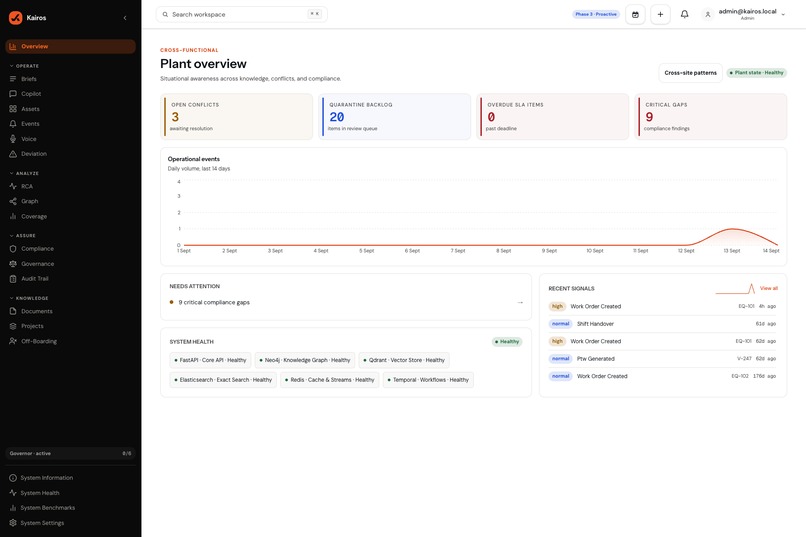The width and height of the screenshot is (806, 537).
Task: Open the 9 critical compliance gaps item
Action: (x=346, y=302)
